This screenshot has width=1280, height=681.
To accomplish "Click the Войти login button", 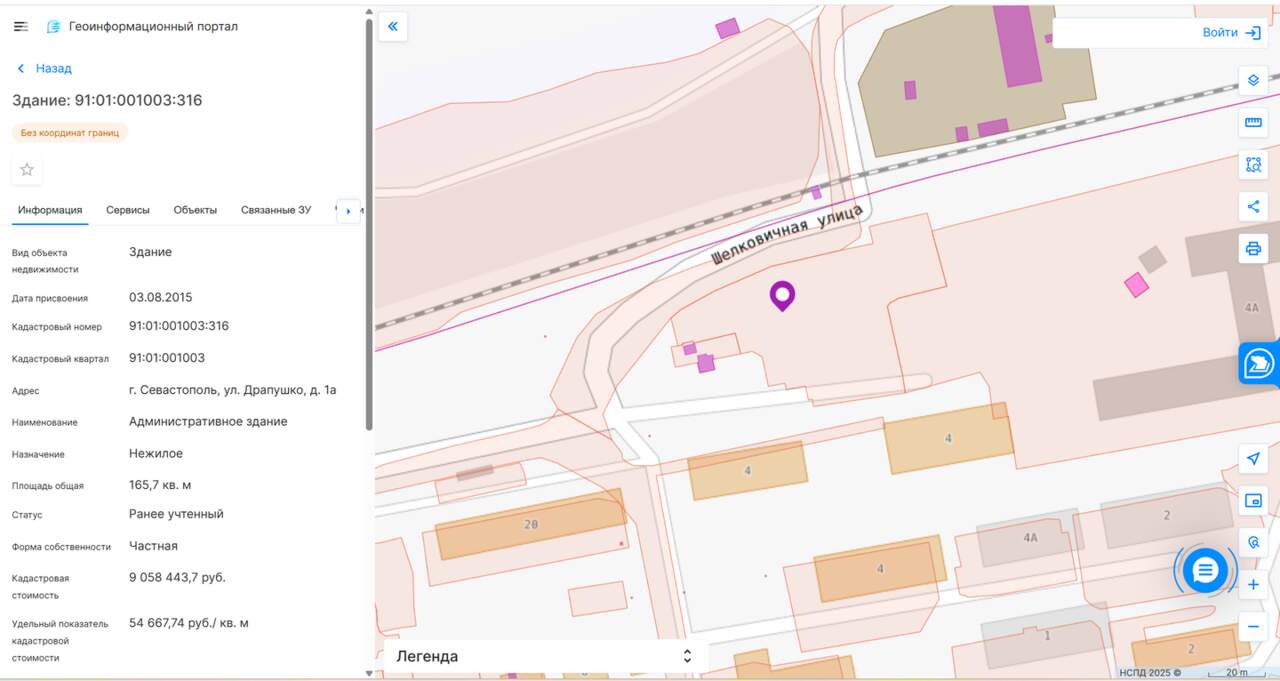I will (1231, 33).
